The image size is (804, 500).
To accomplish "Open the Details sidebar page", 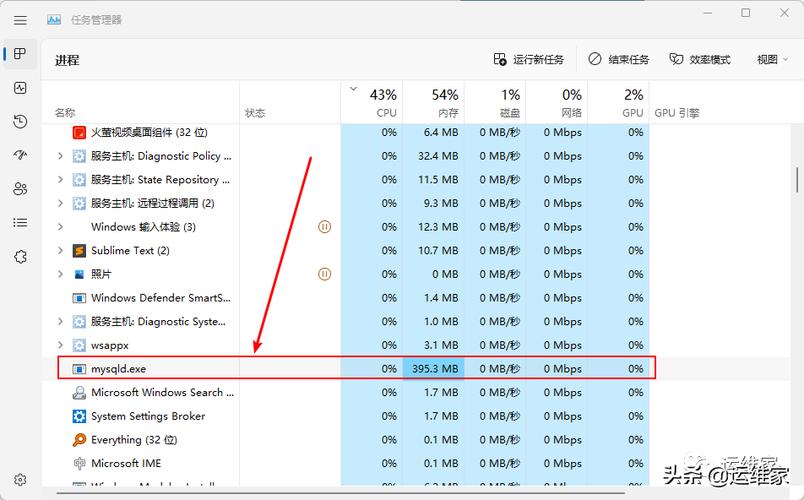I will 20,223.
